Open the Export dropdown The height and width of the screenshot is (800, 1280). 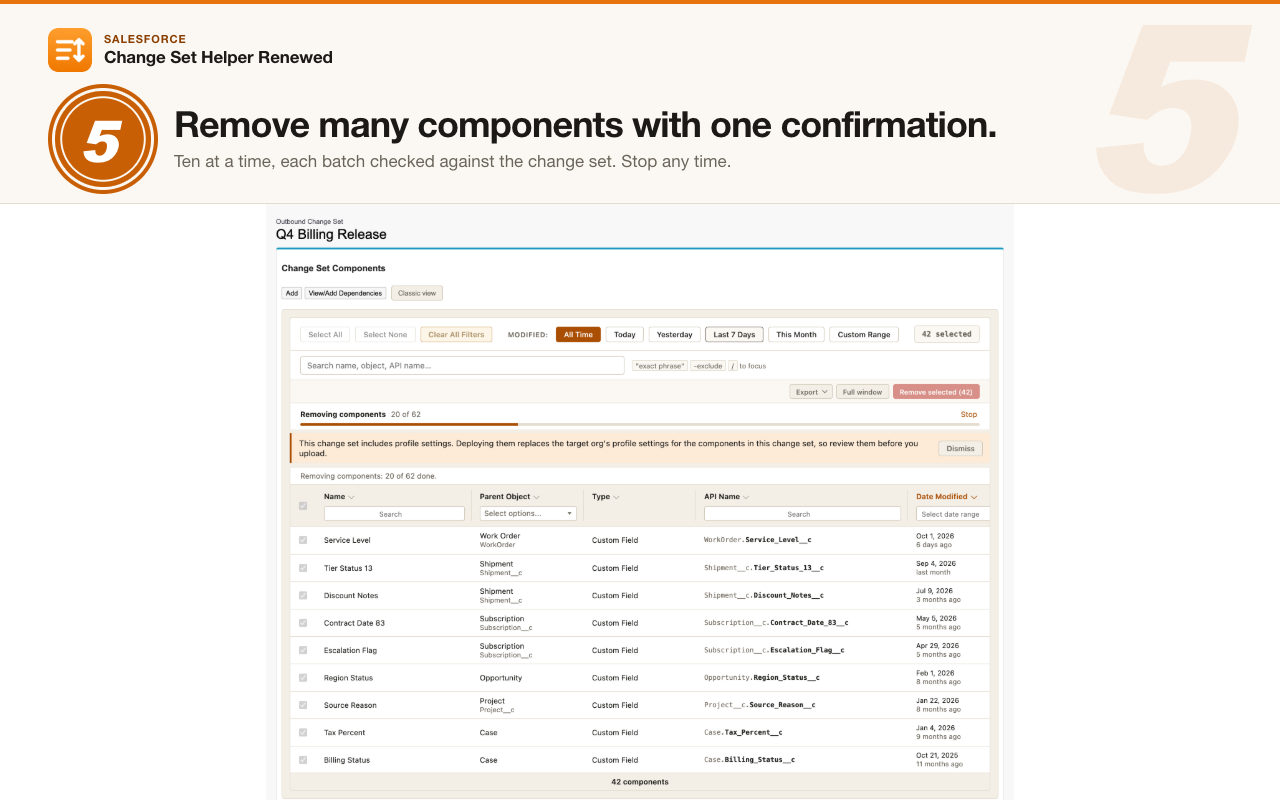(811, 392)
